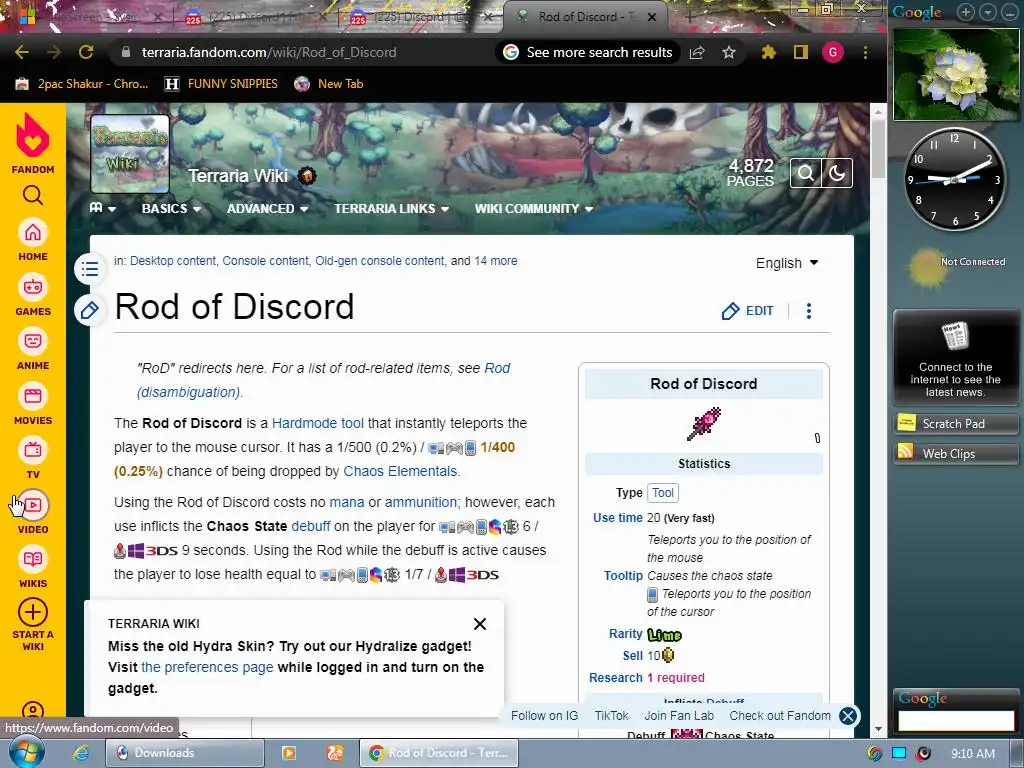The image size is (1024, 768).
Task: Click the EDIT button
Action: (748, 311)
